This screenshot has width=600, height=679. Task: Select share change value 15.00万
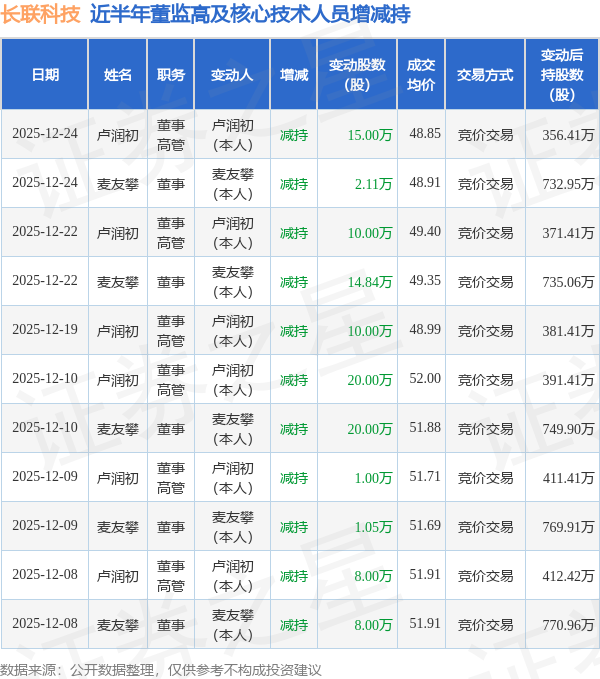point(370,135)
